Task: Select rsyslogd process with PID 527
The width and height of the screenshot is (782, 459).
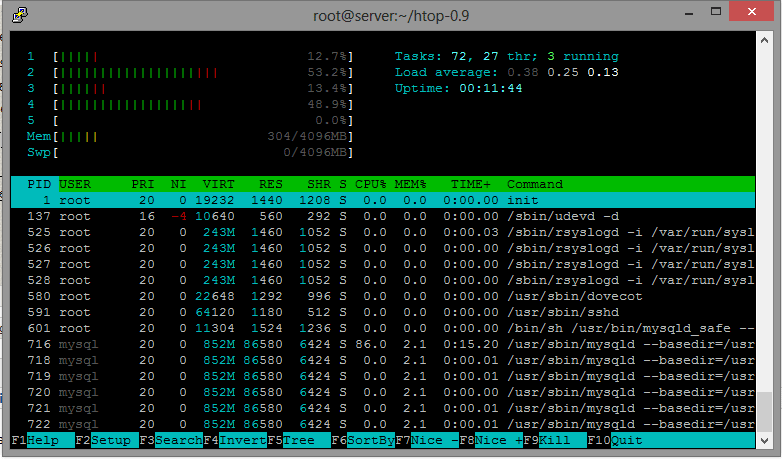Action: coord(383,264)
